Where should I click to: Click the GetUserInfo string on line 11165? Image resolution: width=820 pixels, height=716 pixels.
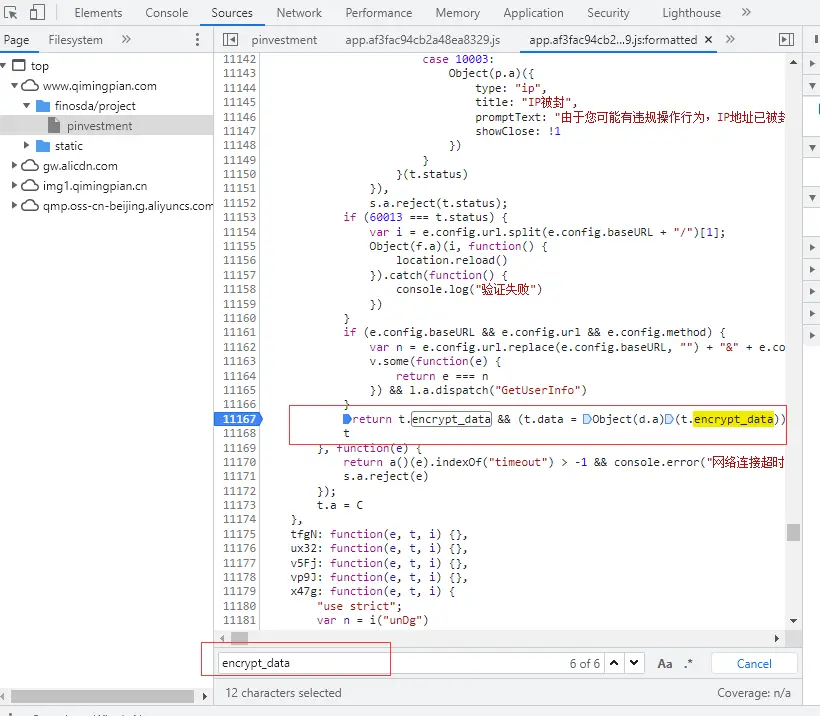tap(538, 390)
